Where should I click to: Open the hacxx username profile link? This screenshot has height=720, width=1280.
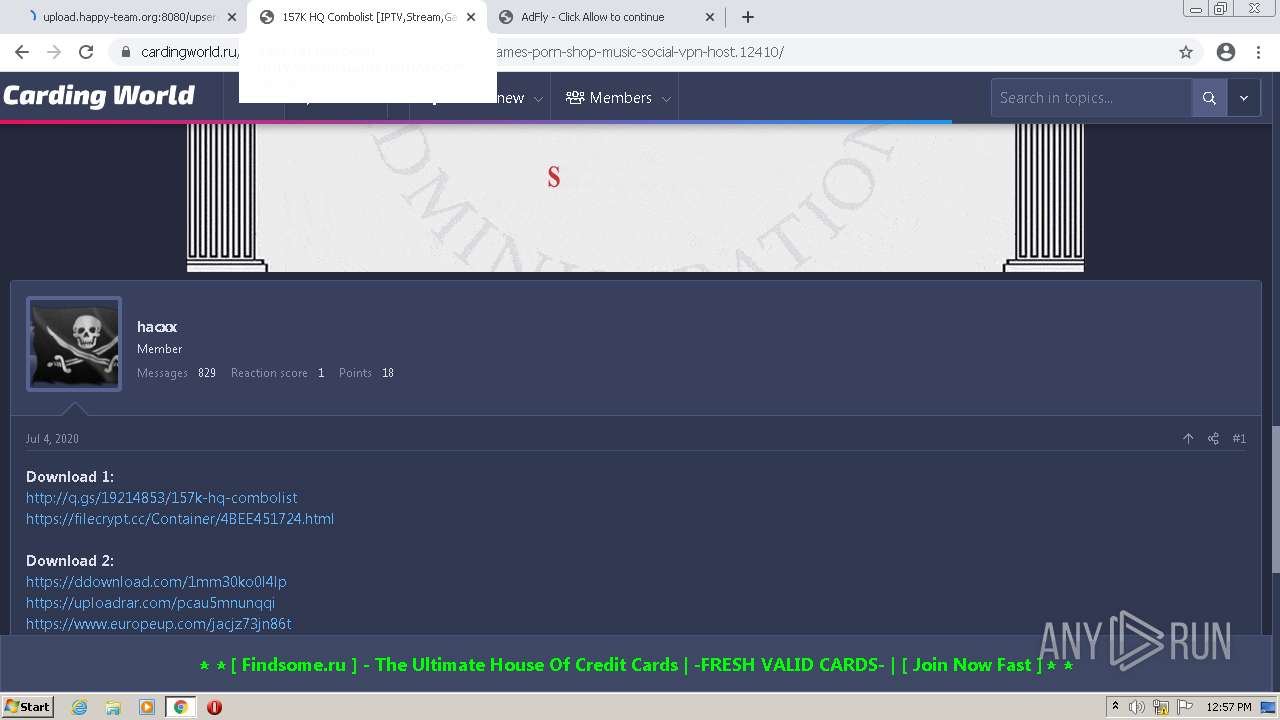(157, 327)
